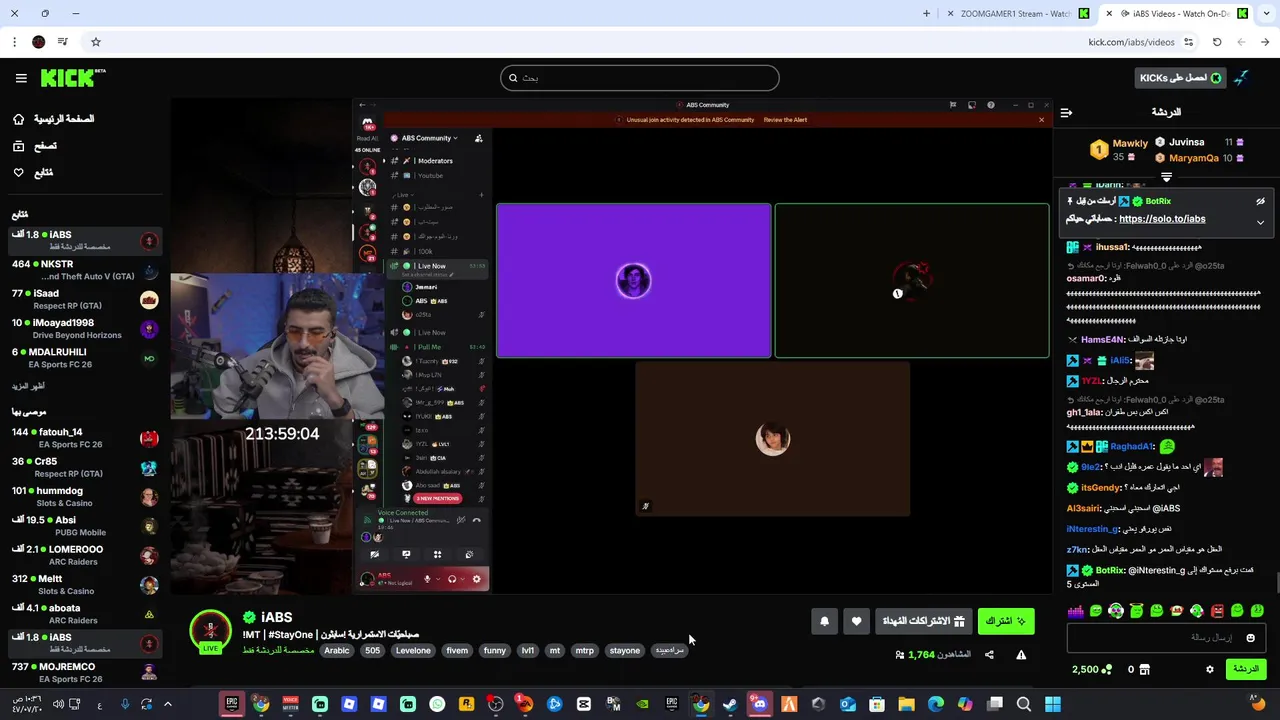Click Mawkly top gifter in leaderboard
1280x720 pixels.
1119,150
